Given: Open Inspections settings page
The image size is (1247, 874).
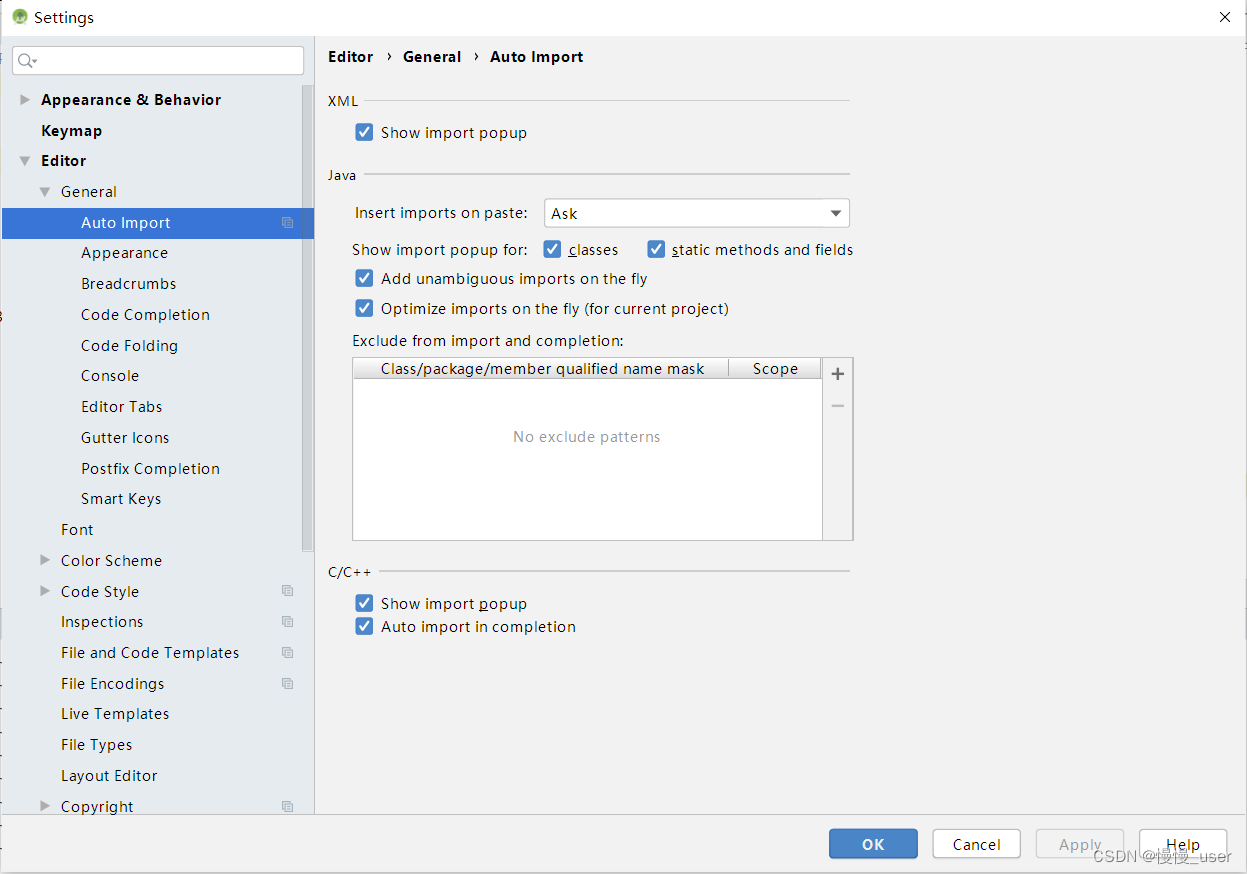Looking at the screenshot, I should click(x=102, y=622).
